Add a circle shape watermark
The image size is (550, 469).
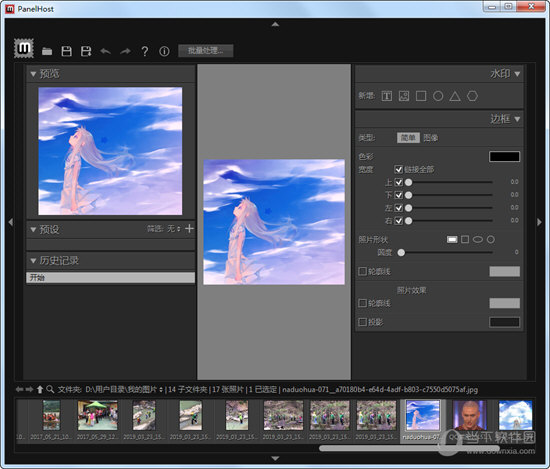coord(438,96)
